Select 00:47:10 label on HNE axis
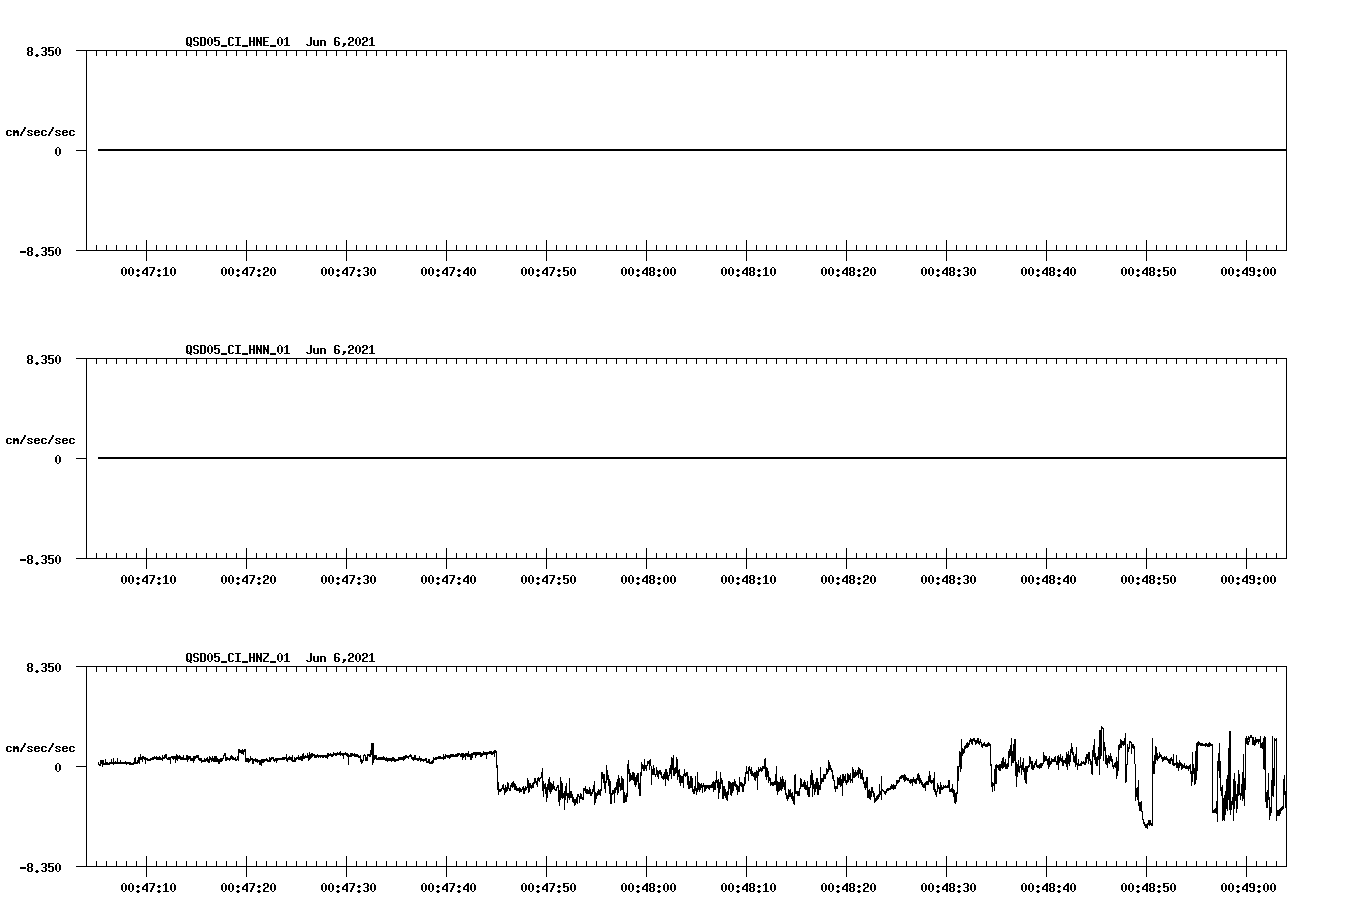The width and height of the screenshot is (1358, 924). [148, 272]
